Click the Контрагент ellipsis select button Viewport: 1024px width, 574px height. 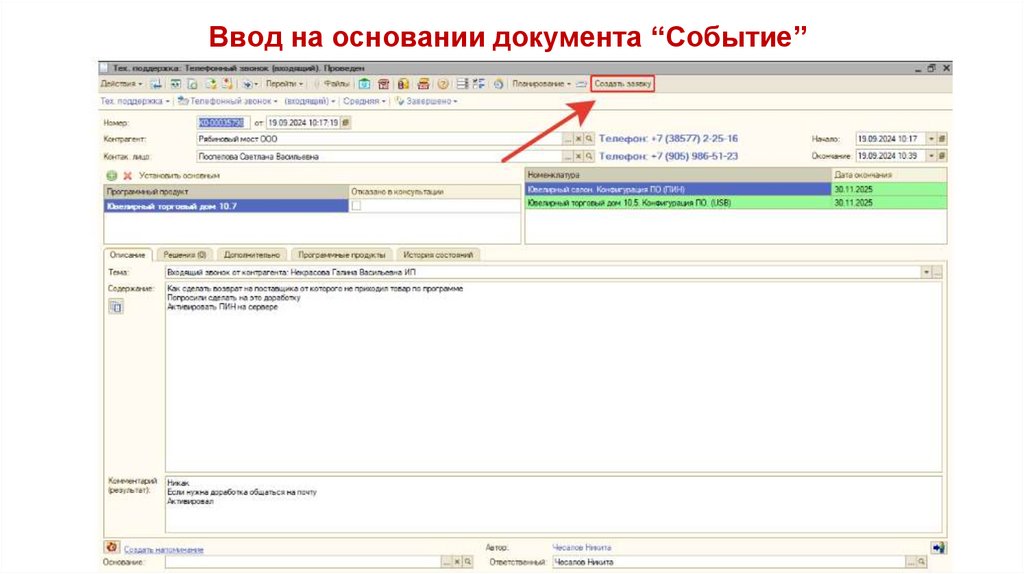click(x=568, y=139)
